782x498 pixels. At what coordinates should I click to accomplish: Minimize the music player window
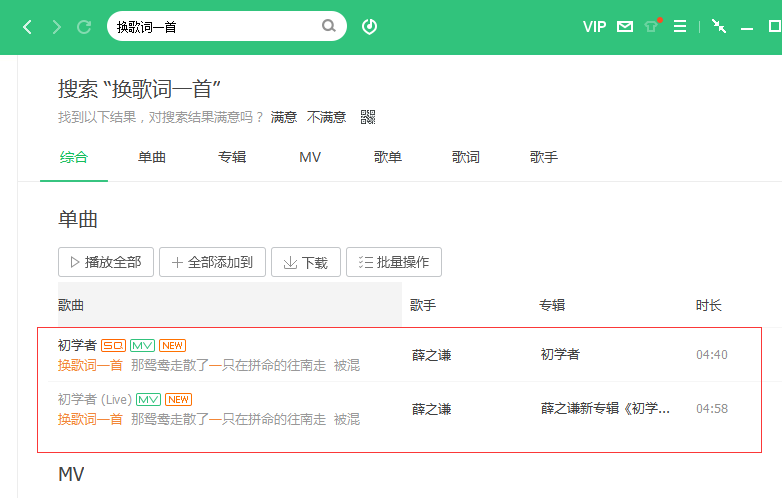[747, 29]
